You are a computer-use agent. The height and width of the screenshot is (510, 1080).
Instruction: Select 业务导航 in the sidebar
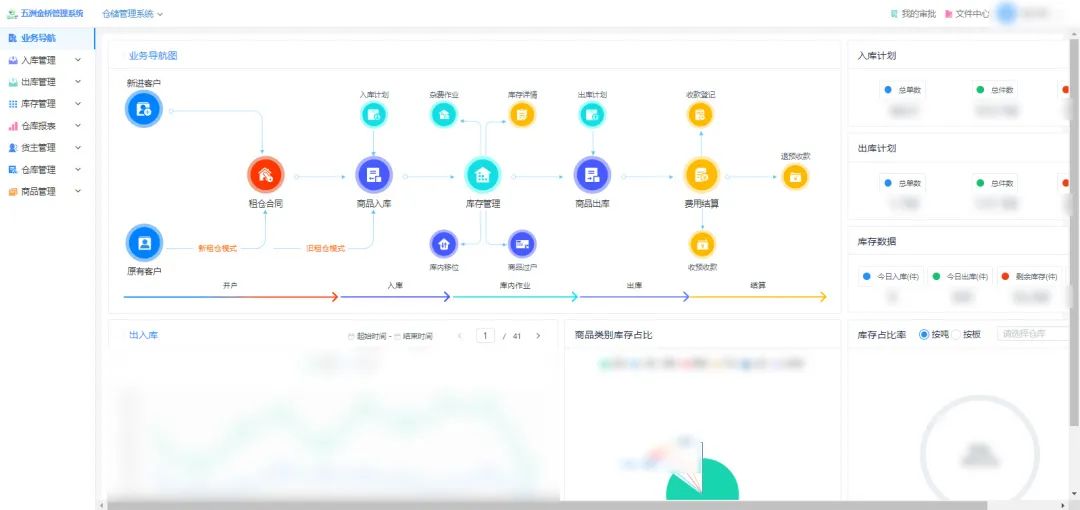[x=38, y=38]
